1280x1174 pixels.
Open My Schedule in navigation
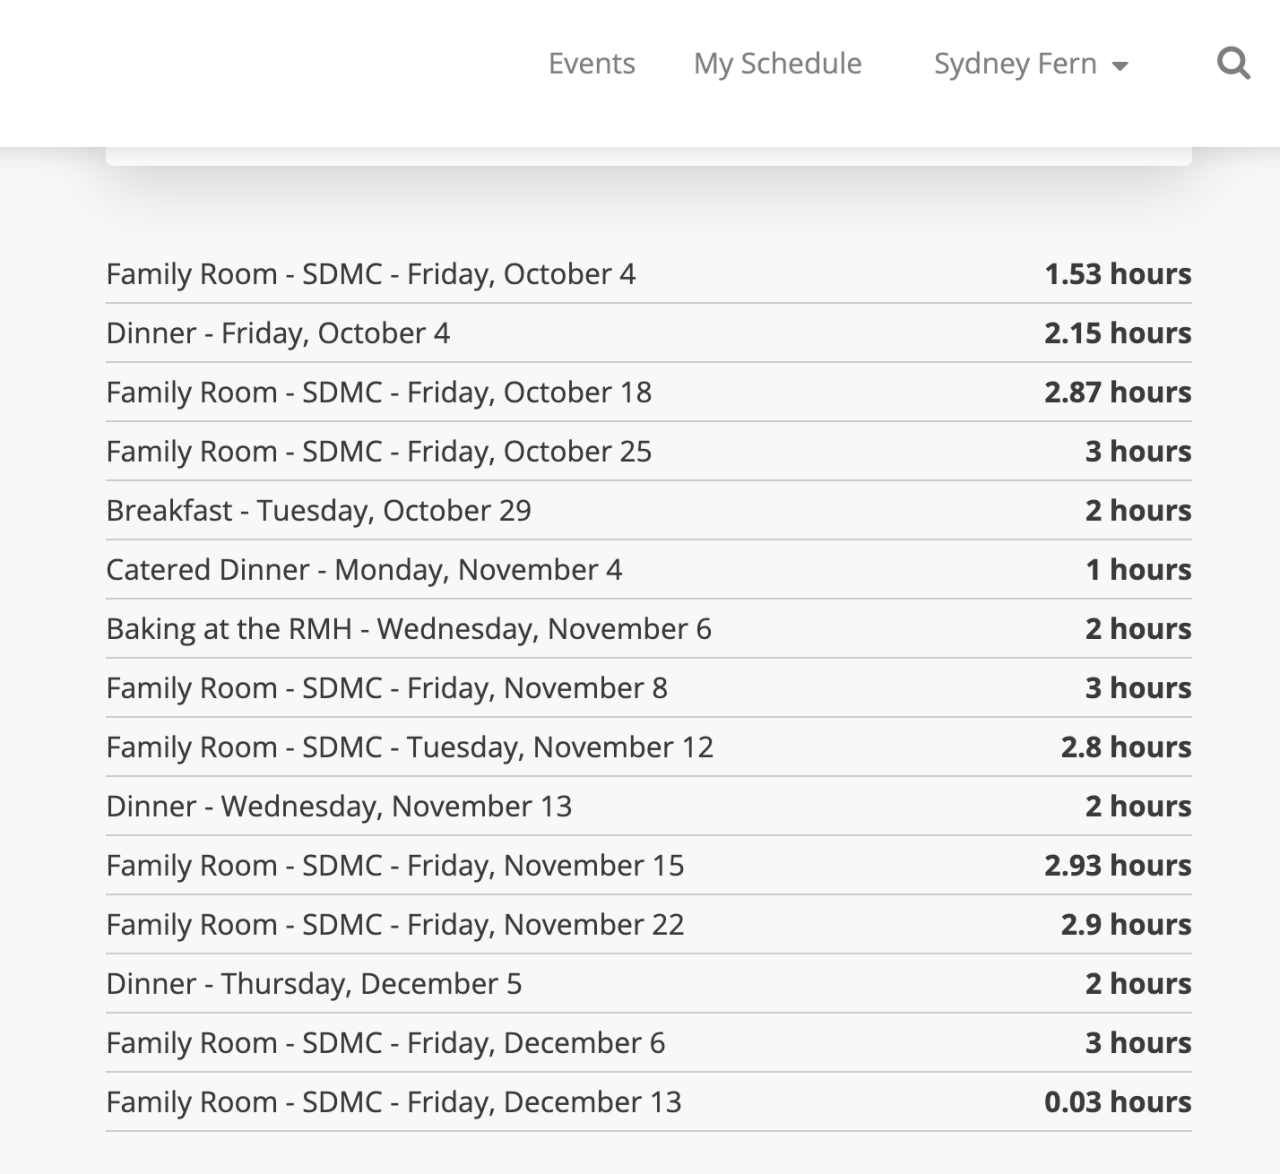click(x=777, y=64)
